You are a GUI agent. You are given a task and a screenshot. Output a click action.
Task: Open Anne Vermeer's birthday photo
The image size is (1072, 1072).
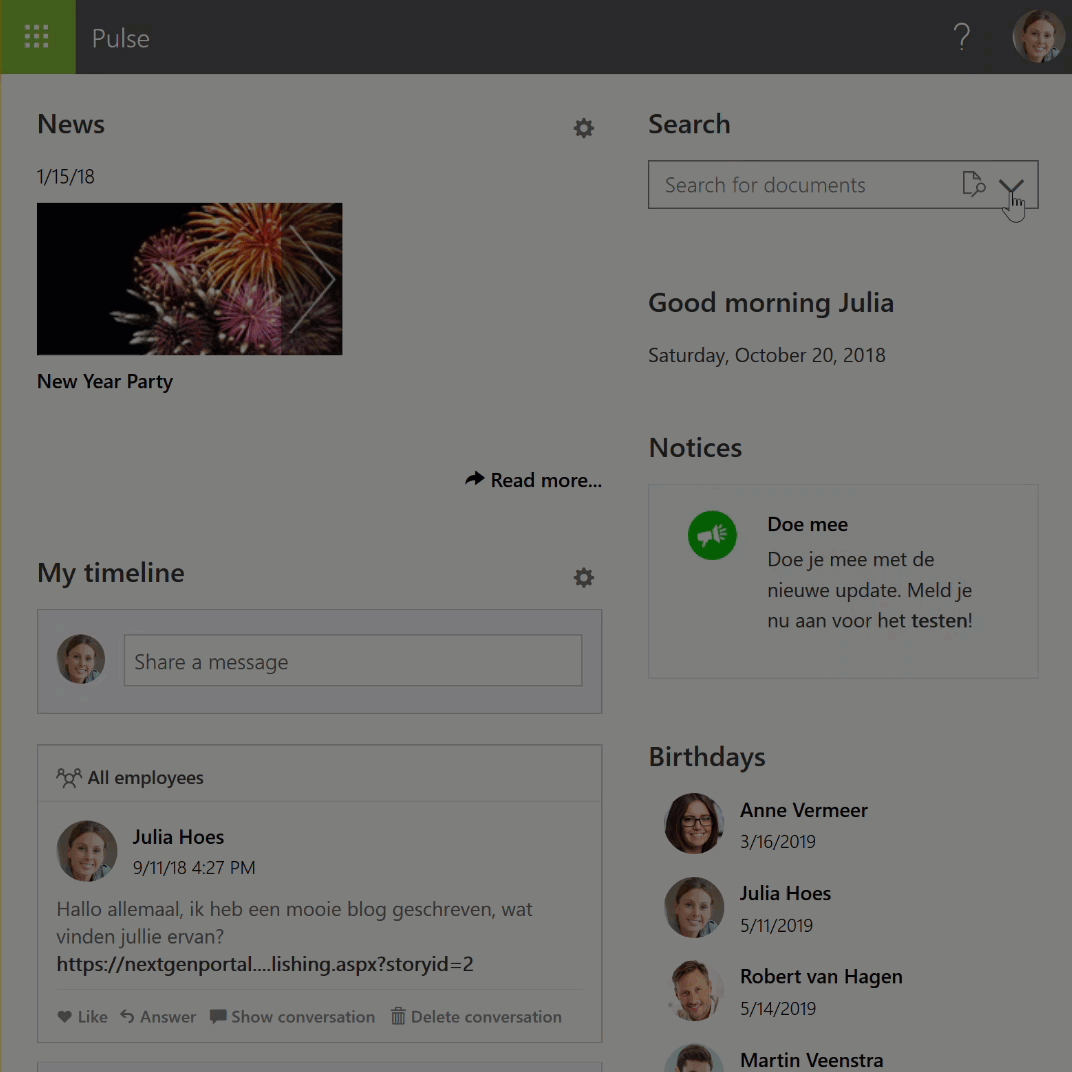[x=694, y=823]
